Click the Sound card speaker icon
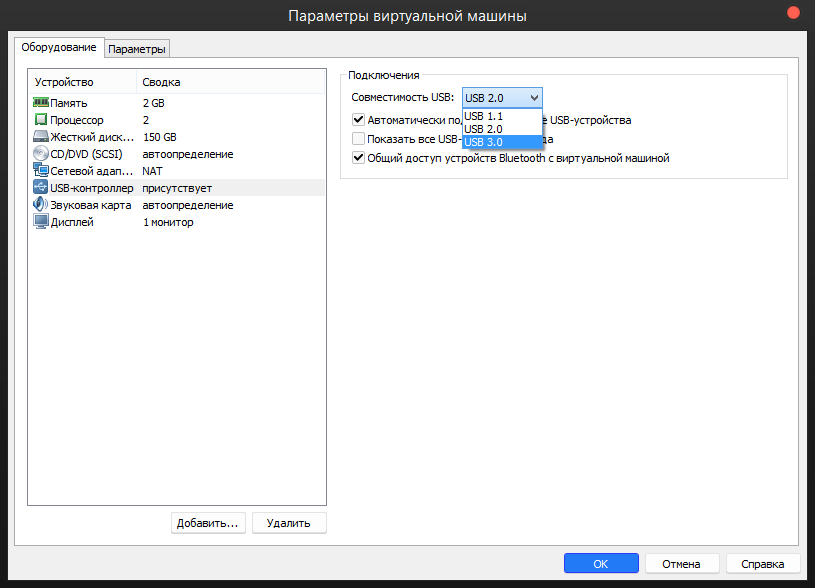Screen dimensions: 815x588 [41, 205]
